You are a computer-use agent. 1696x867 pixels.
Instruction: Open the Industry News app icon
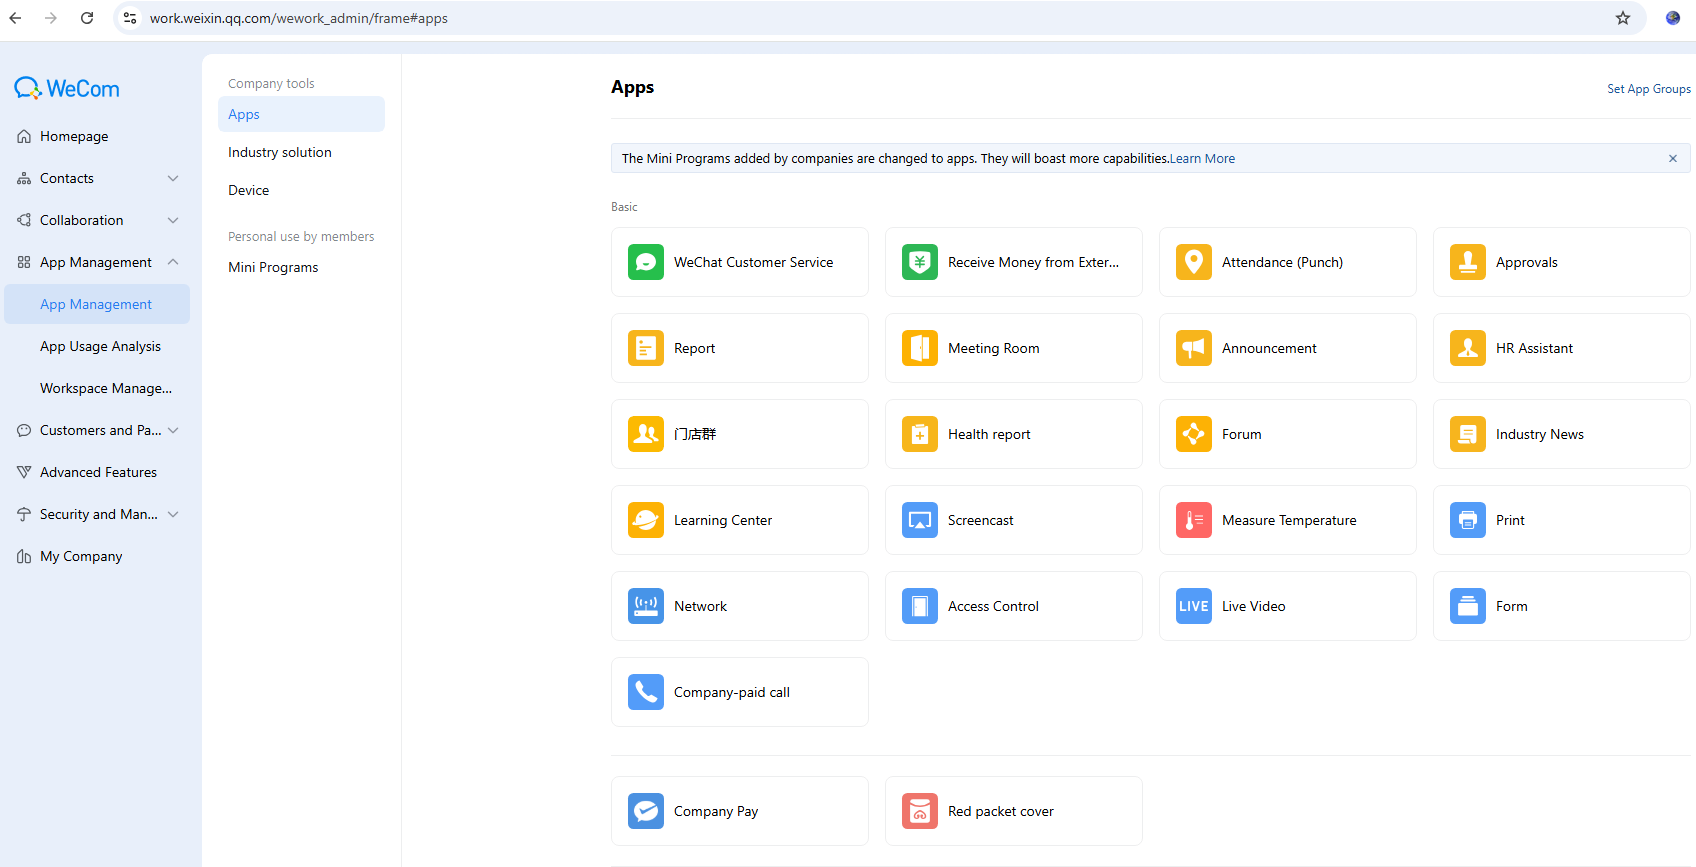[x=1468, y=434]
